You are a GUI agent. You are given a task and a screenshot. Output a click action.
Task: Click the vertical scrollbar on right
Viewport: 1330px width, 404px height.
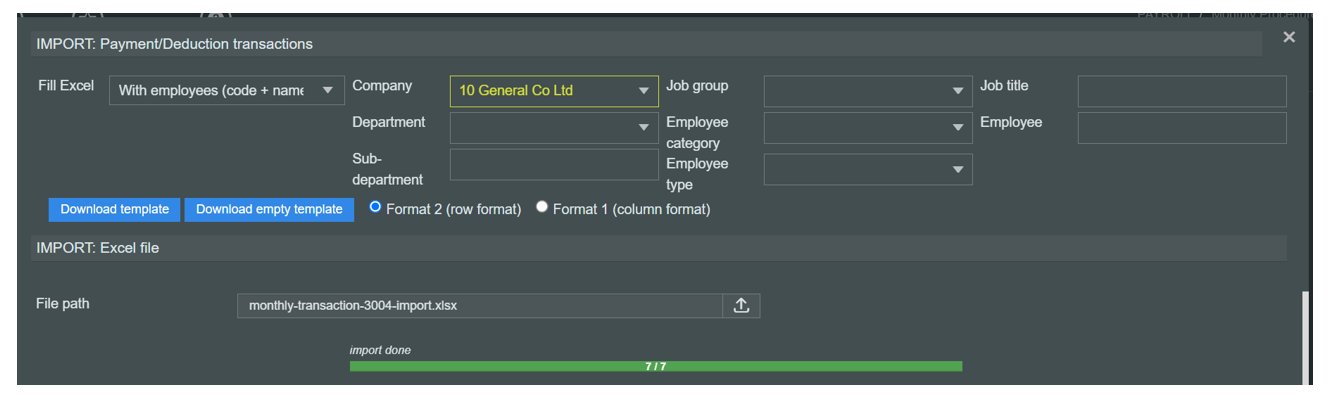pos(1304,338)
